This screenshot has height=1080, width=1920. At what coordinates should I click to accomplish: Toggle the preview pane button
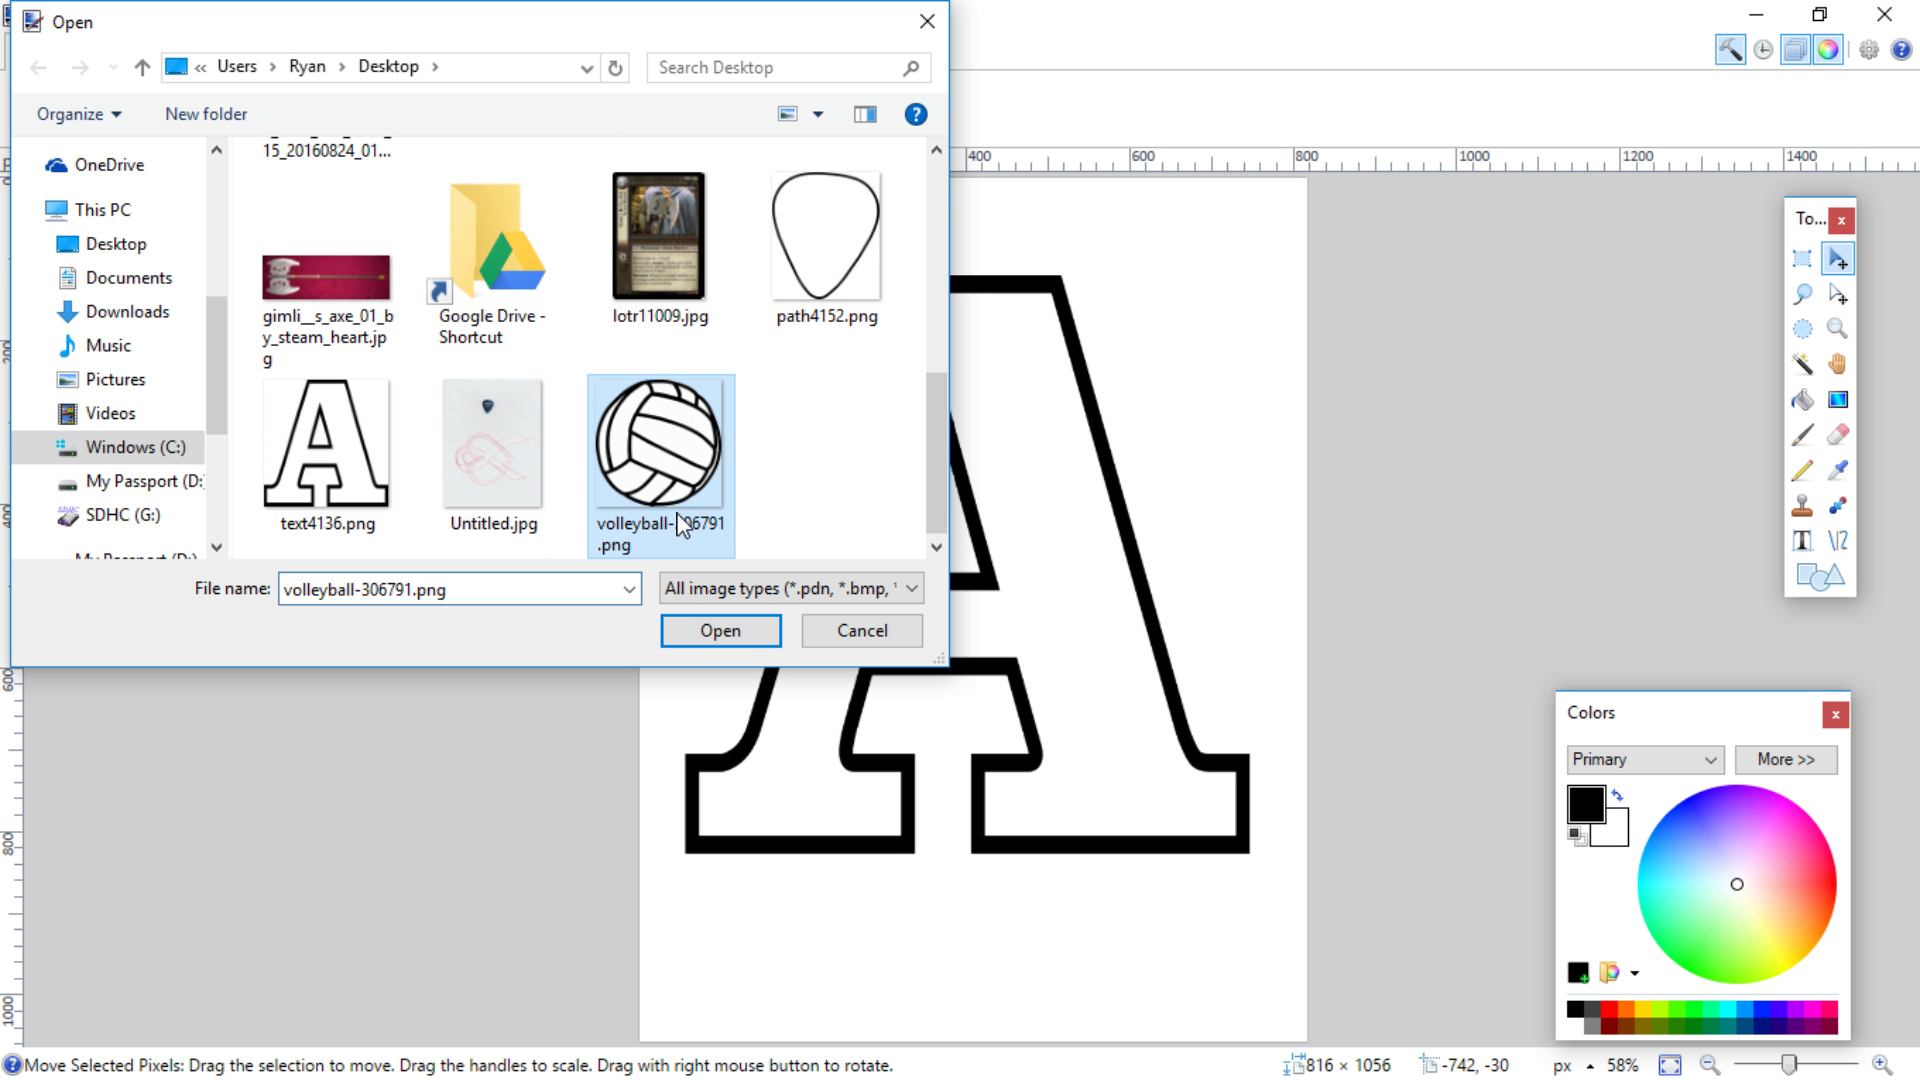pyautogui.click(x=865, y=114)
